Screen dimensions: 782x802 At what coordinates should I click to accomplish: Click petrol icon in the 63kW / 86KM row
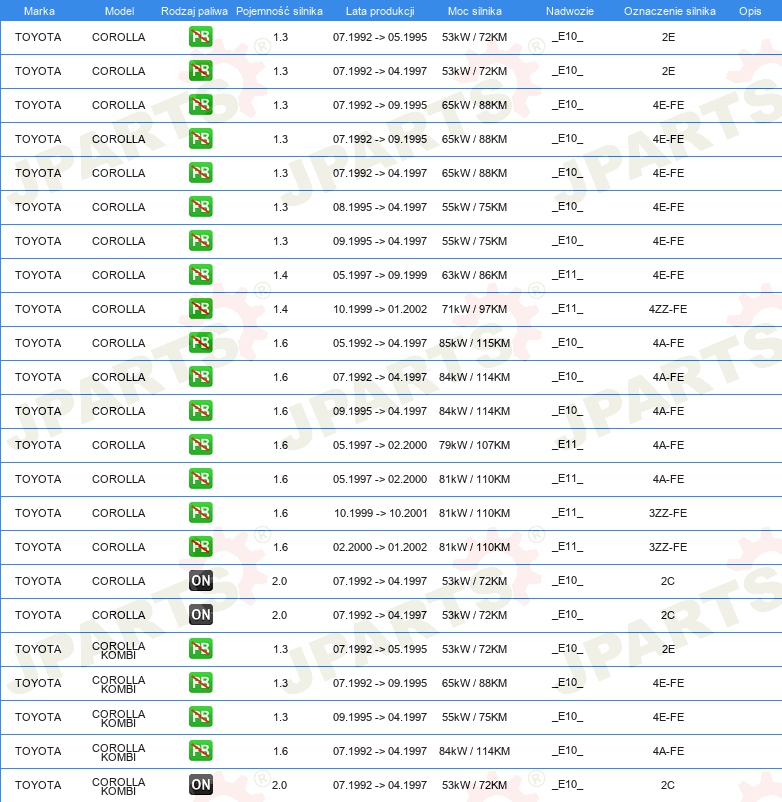(x=200, y=275)
